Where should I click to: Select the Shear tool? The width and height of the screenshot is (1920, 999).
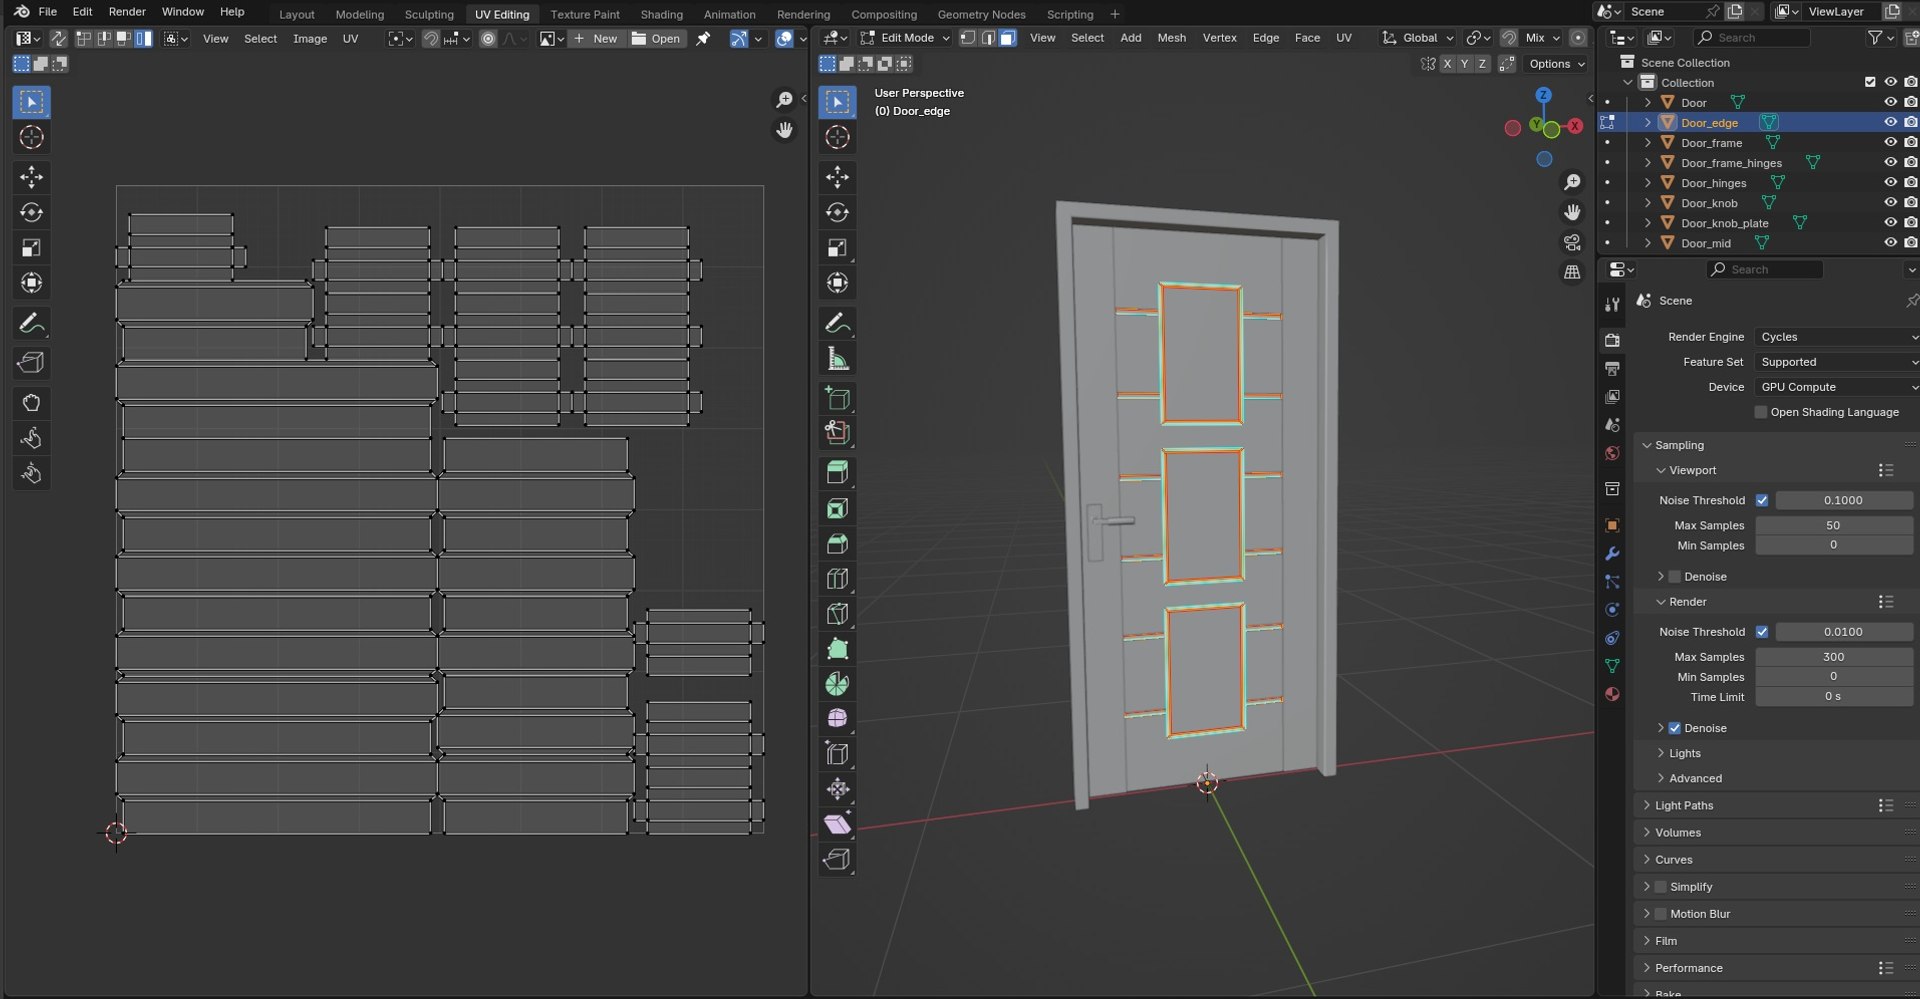pyautogui.click(x=837, y=824)
